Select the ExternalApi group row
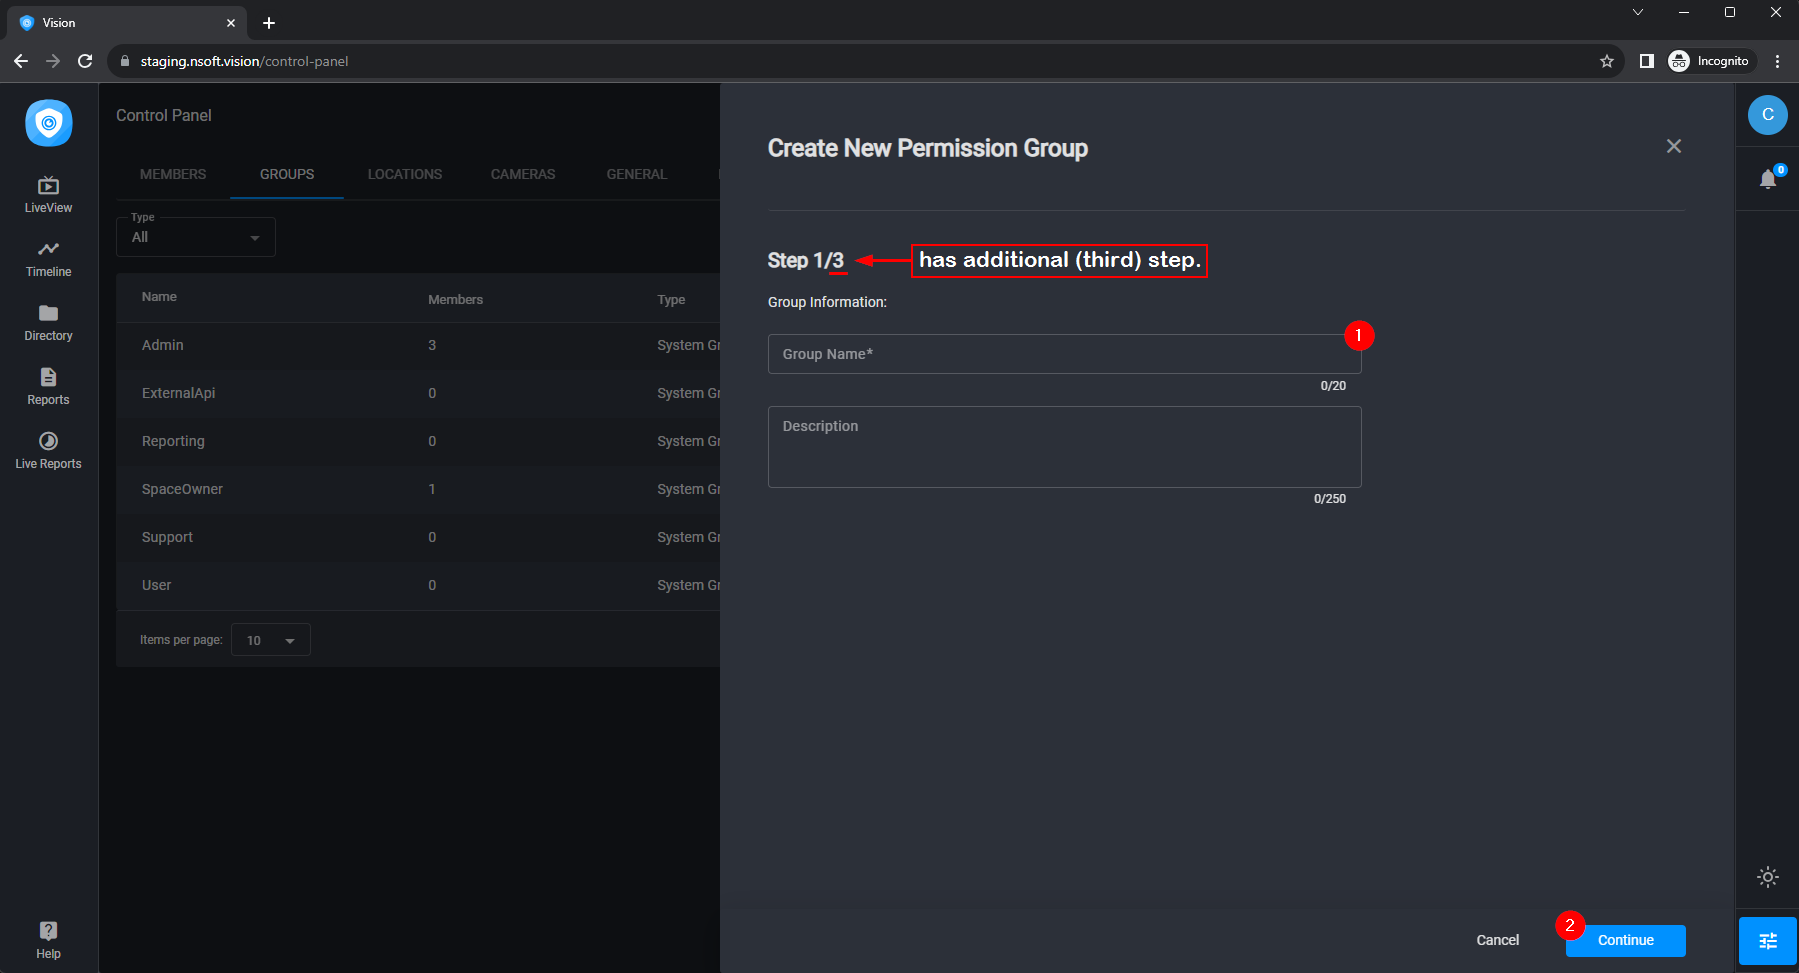Image resolution: width=1799 pixels, height=973 pixels. (x=418, y=393)
